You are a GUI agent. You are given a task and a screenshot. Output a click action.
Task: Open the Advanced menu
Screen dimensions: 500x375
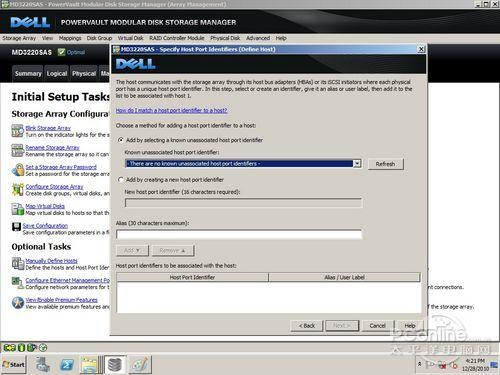click(x=258, y=38)
